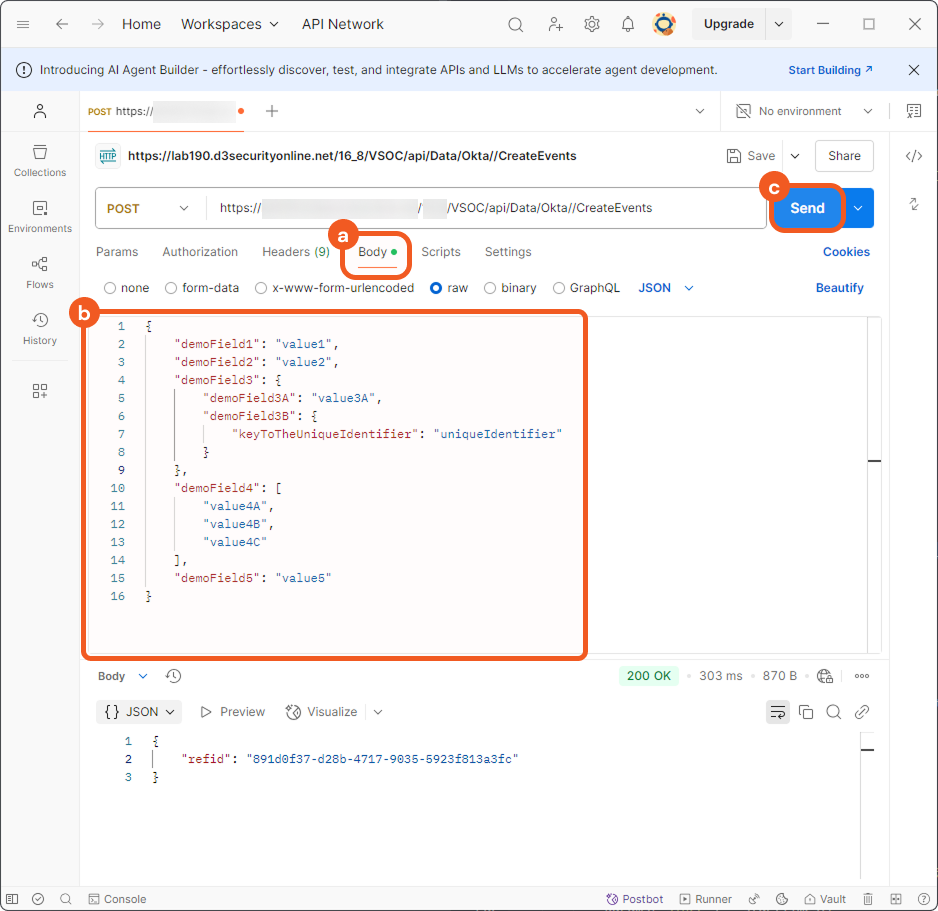The height and width of the screenshot is (911, 938).
Task: Open the POST method dropdown
Action: click(148, 209)
